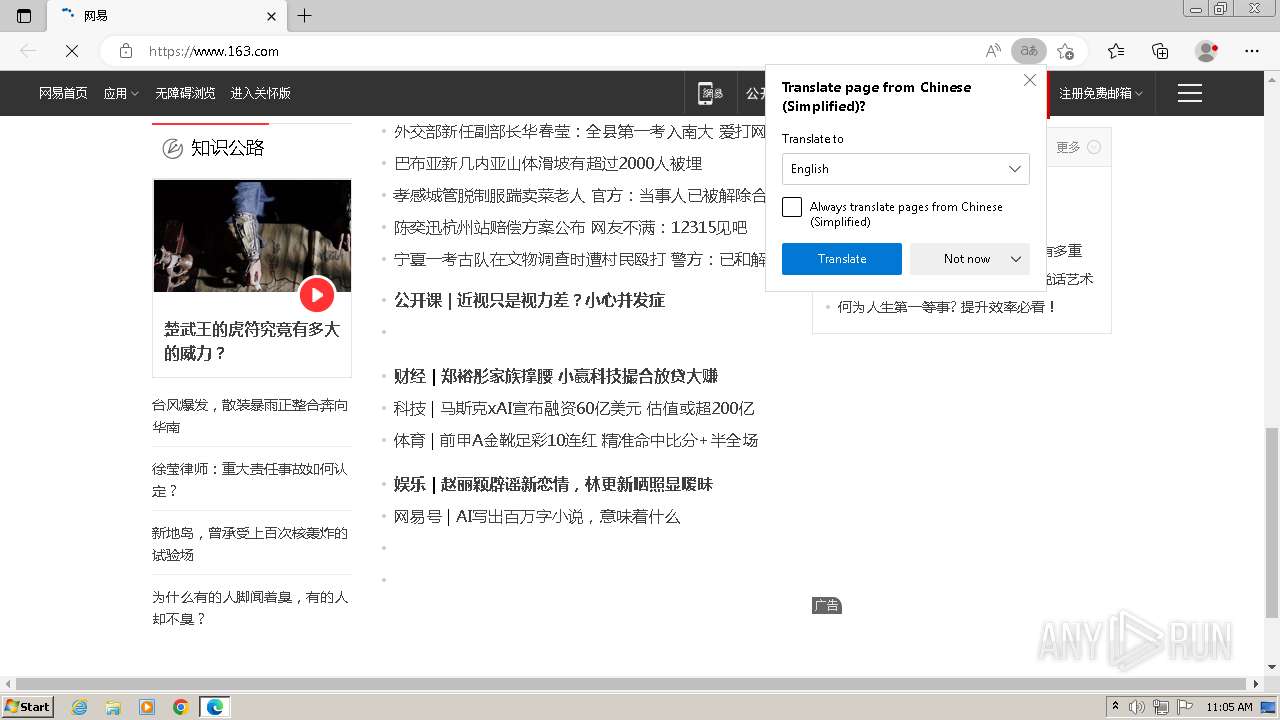Open 楚武王的虎符究竟有多大的威力 headline
1280x720 pixels.
coord(252,341)
